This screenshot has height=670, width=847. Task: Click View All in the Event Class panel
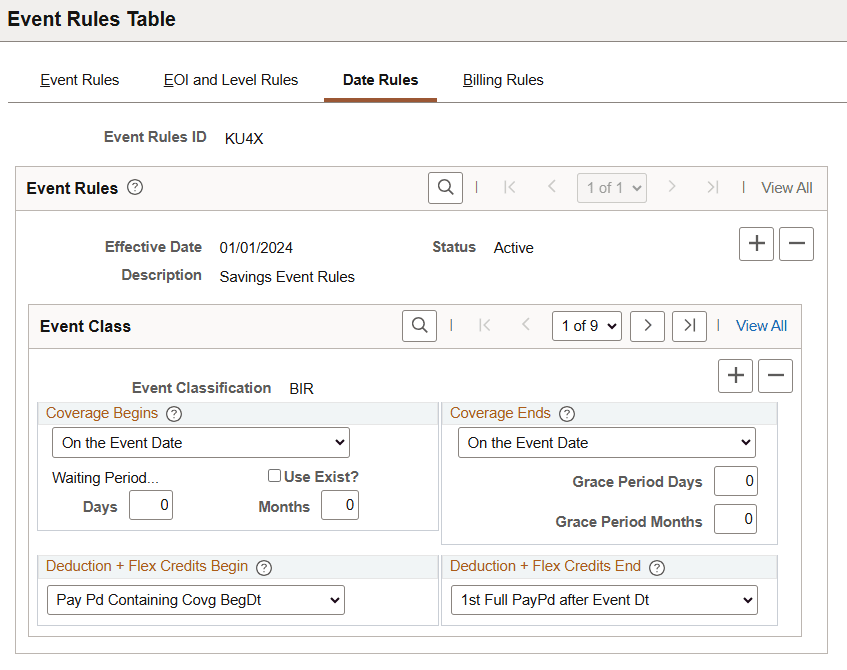pyautogui.click(x=761, y=325)
